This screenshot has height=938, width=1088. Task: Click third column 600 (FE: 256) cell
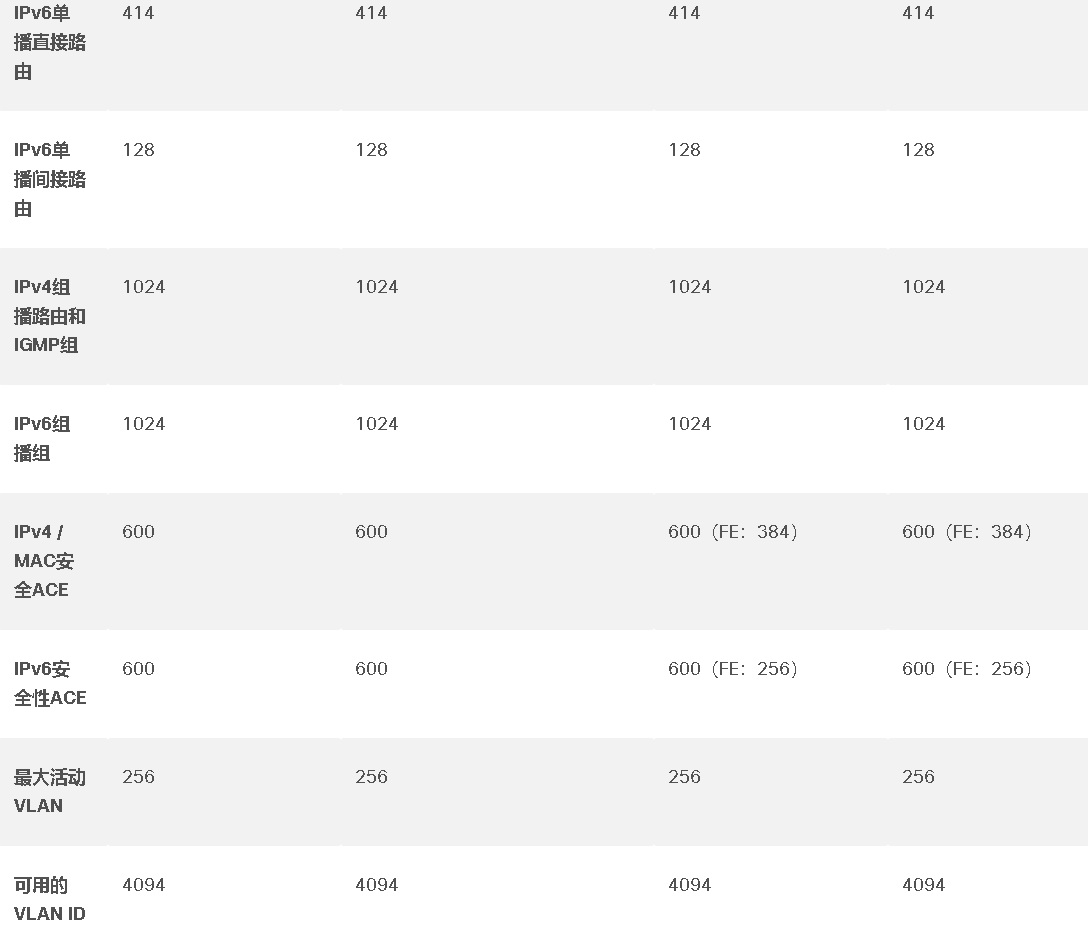tap(732, 668)
